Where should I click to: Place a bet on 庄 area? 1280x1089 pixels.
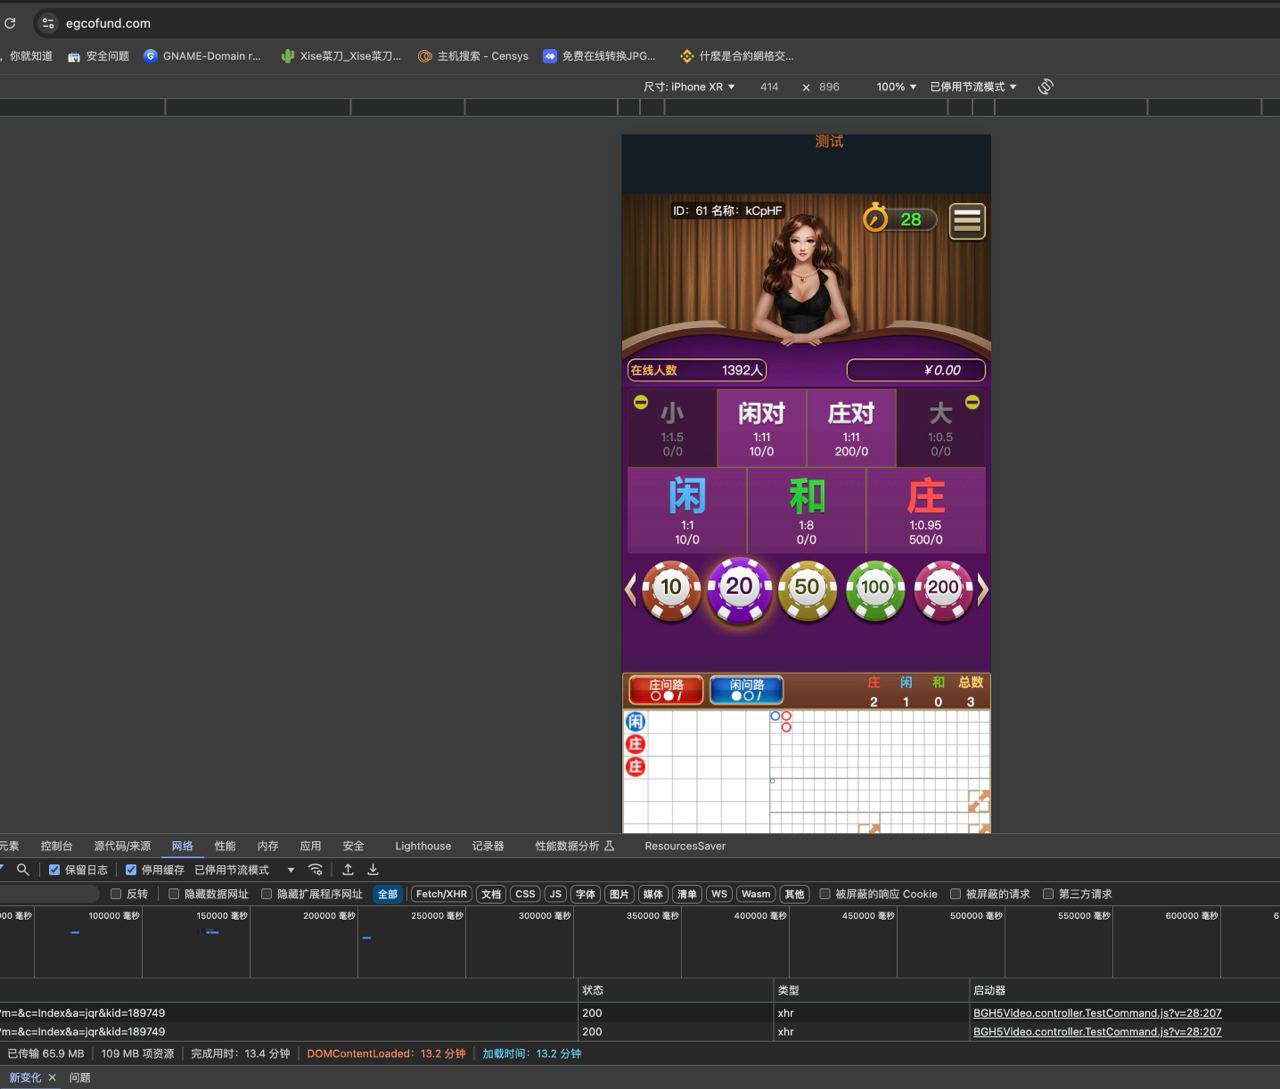click(x=925, y=510)
